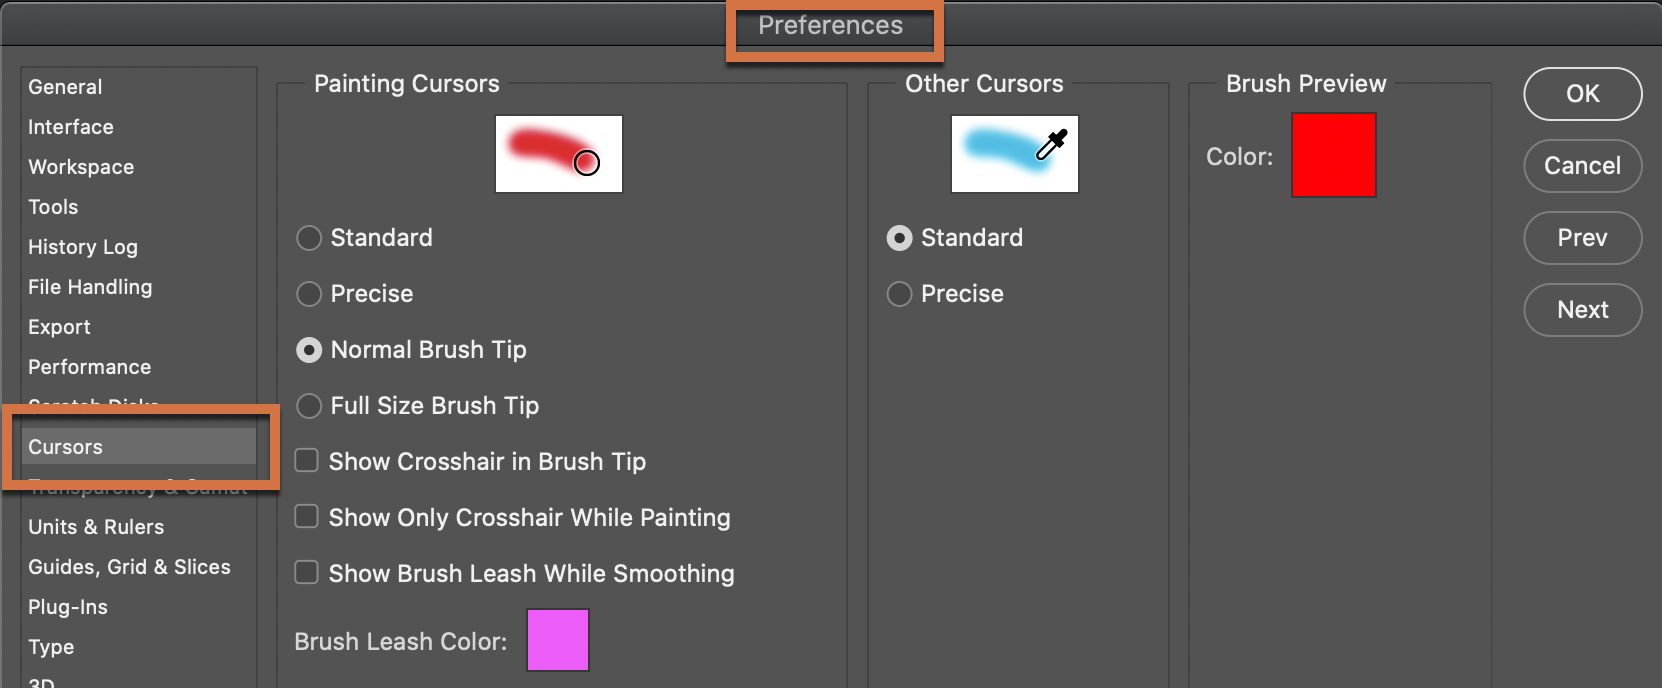The height and width of the screenshot is (688, 1662).
Task: Select Full Size Brush Tip option
Action: pyautogui.click(x=308, y=406)
